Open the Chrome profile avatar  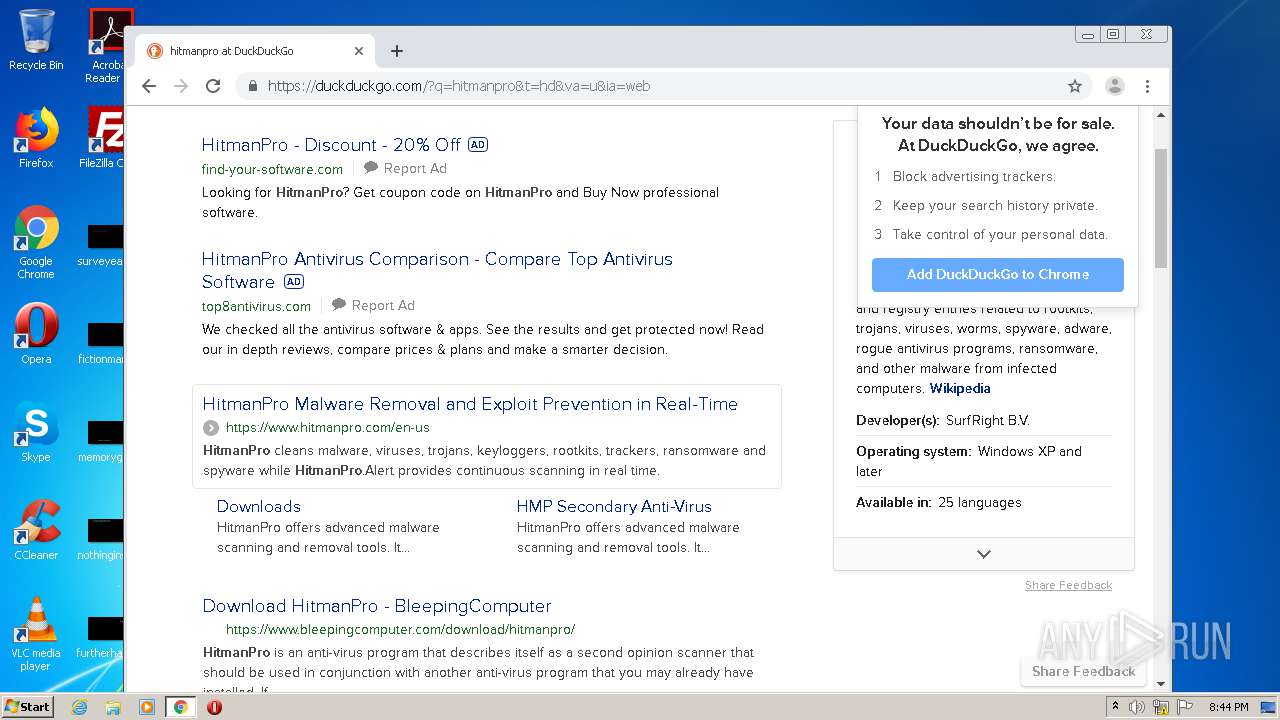1115,86
